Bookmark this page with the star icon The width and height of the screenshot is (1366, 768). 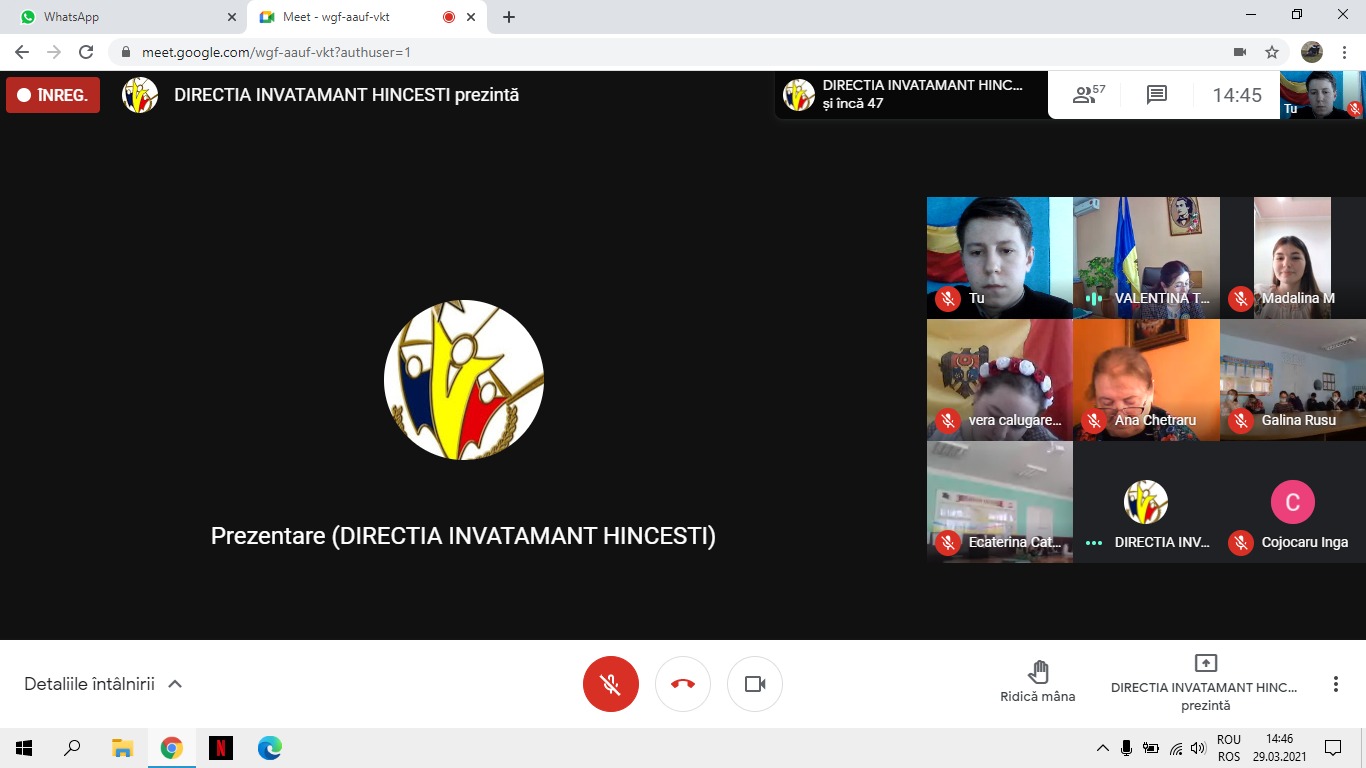pos(1272,52)
